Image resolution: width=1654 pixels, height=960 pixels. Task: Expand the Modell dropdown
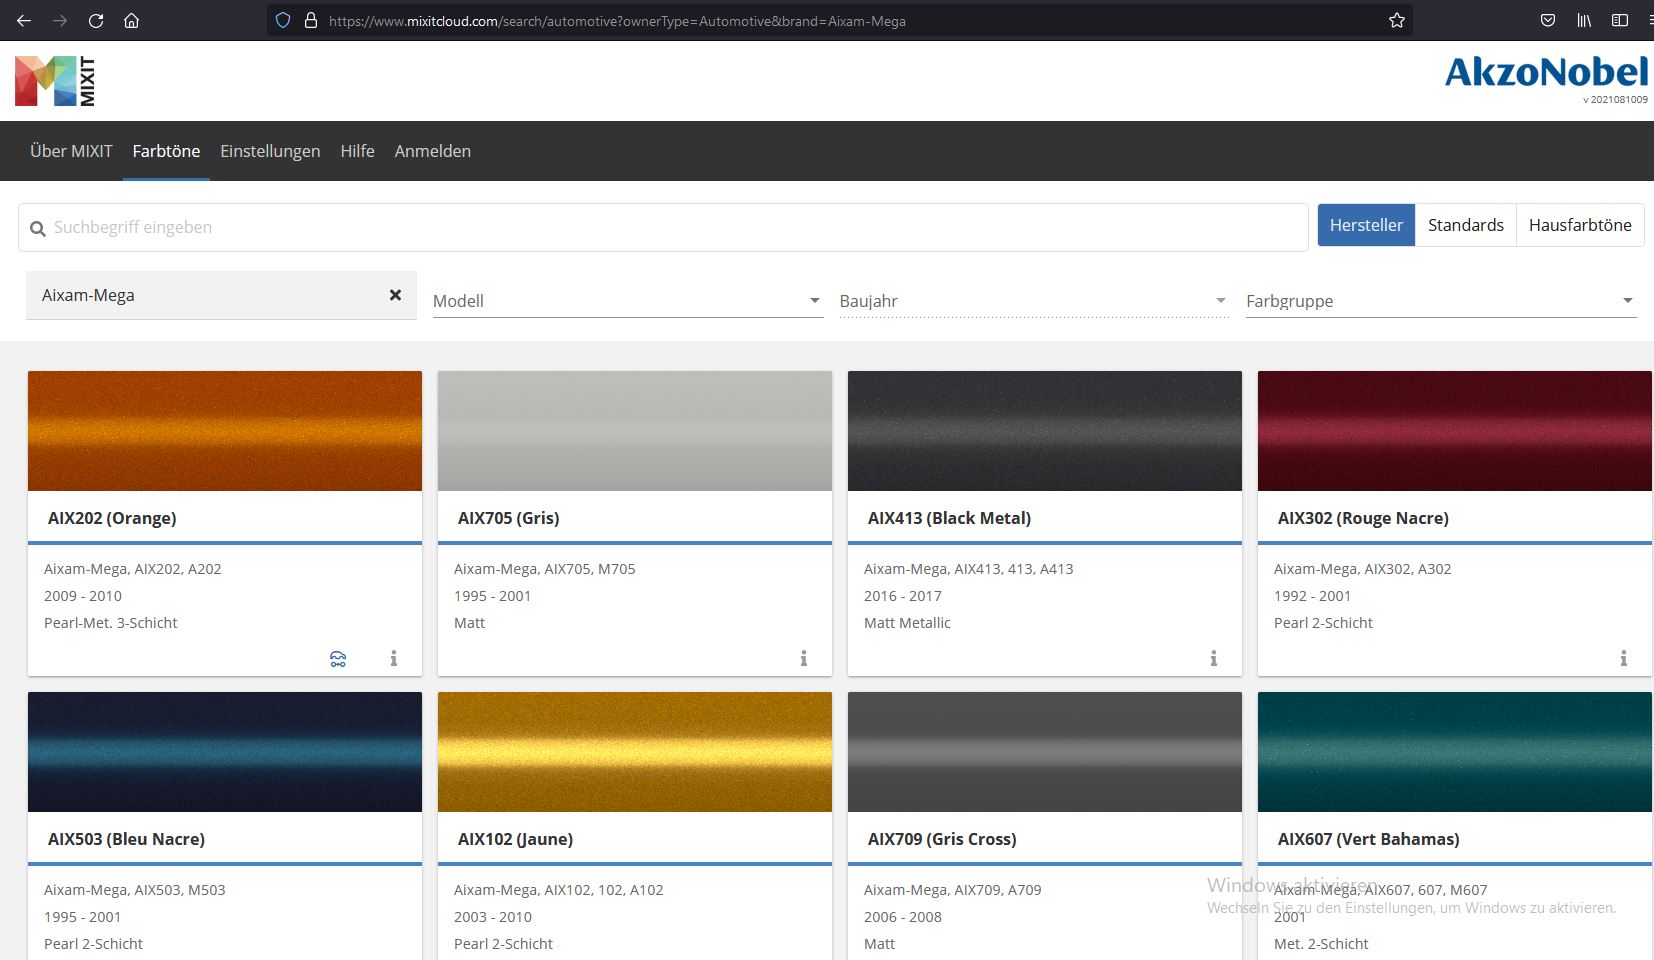point(628,301)
